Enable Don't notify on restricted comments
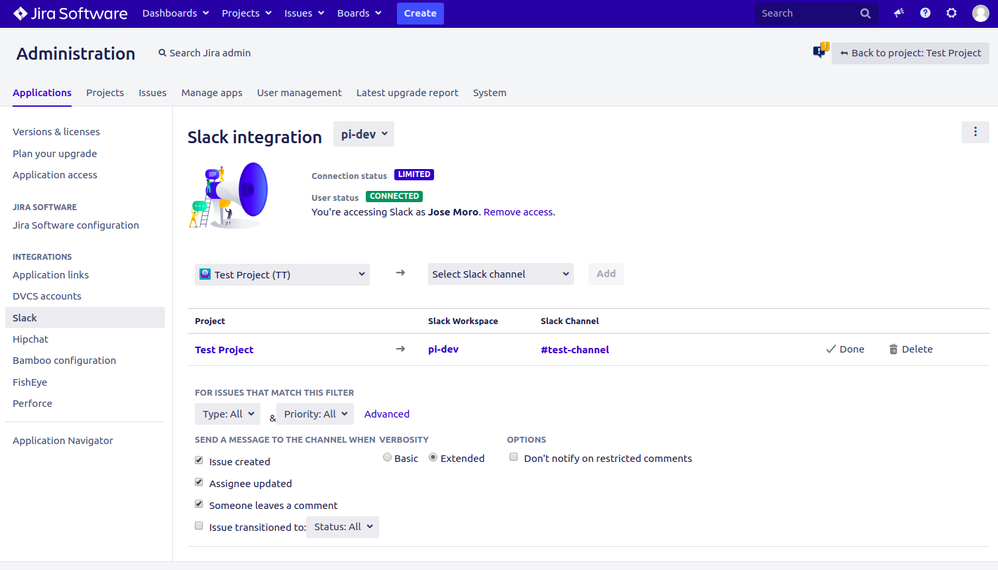998x570 pixels. (514, 457)
